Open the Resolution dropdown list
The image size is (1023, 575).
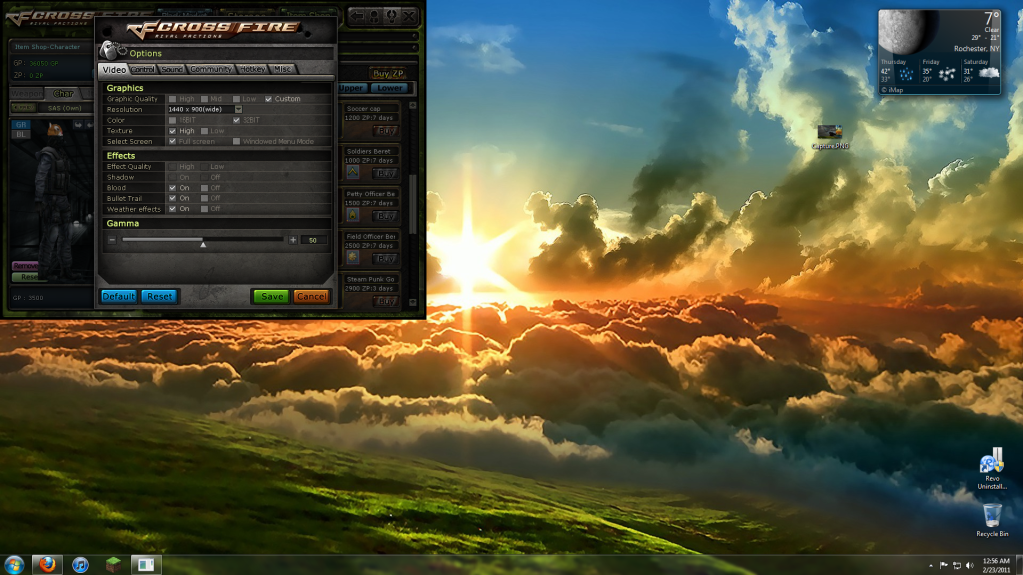238,109
